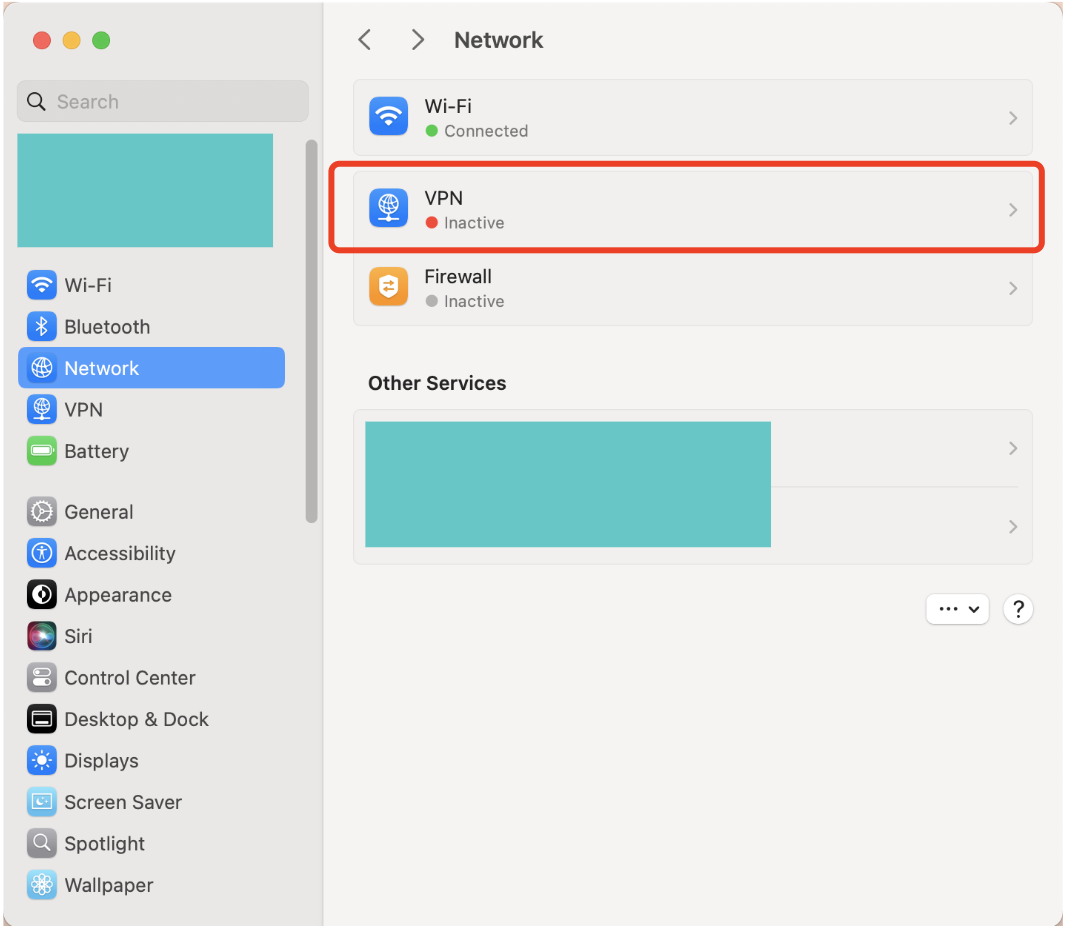Open the more-options dropdown near the help button

(957, 609)
